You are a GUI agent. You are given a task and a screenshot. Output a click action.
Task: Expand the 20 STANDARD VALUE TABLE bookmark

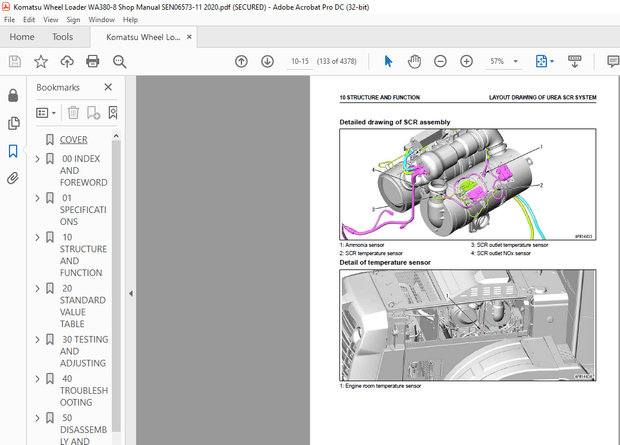[38, 289]
